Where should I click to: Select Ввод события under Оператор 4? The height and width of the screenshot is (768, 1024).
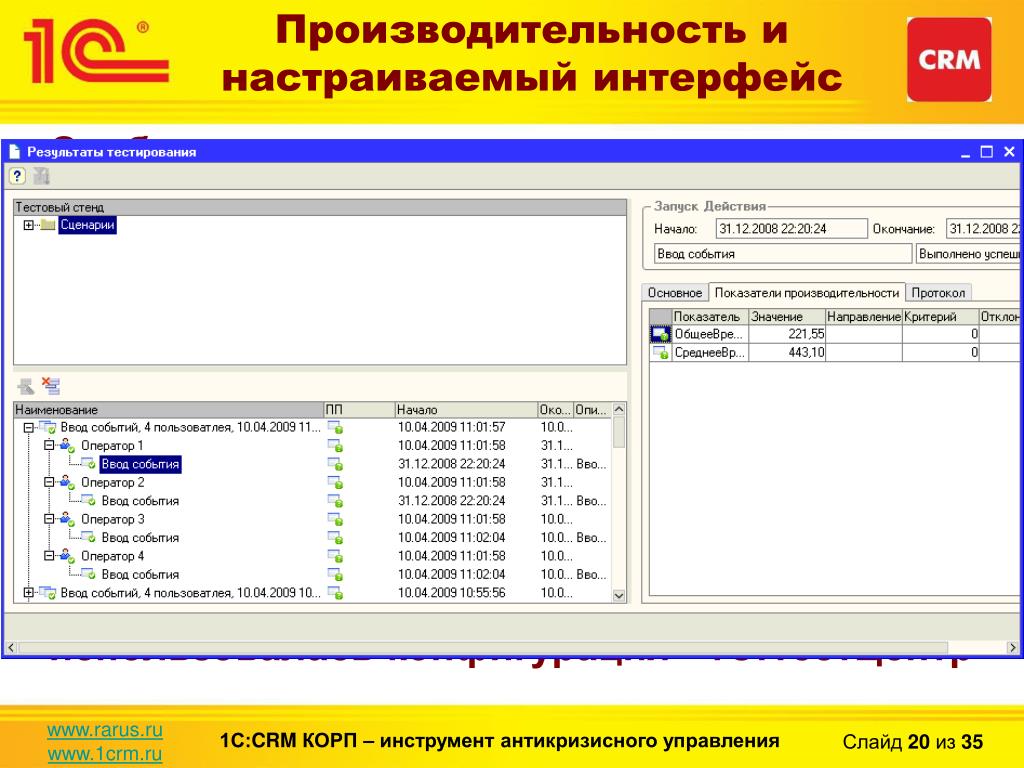(x=140, y=575)
